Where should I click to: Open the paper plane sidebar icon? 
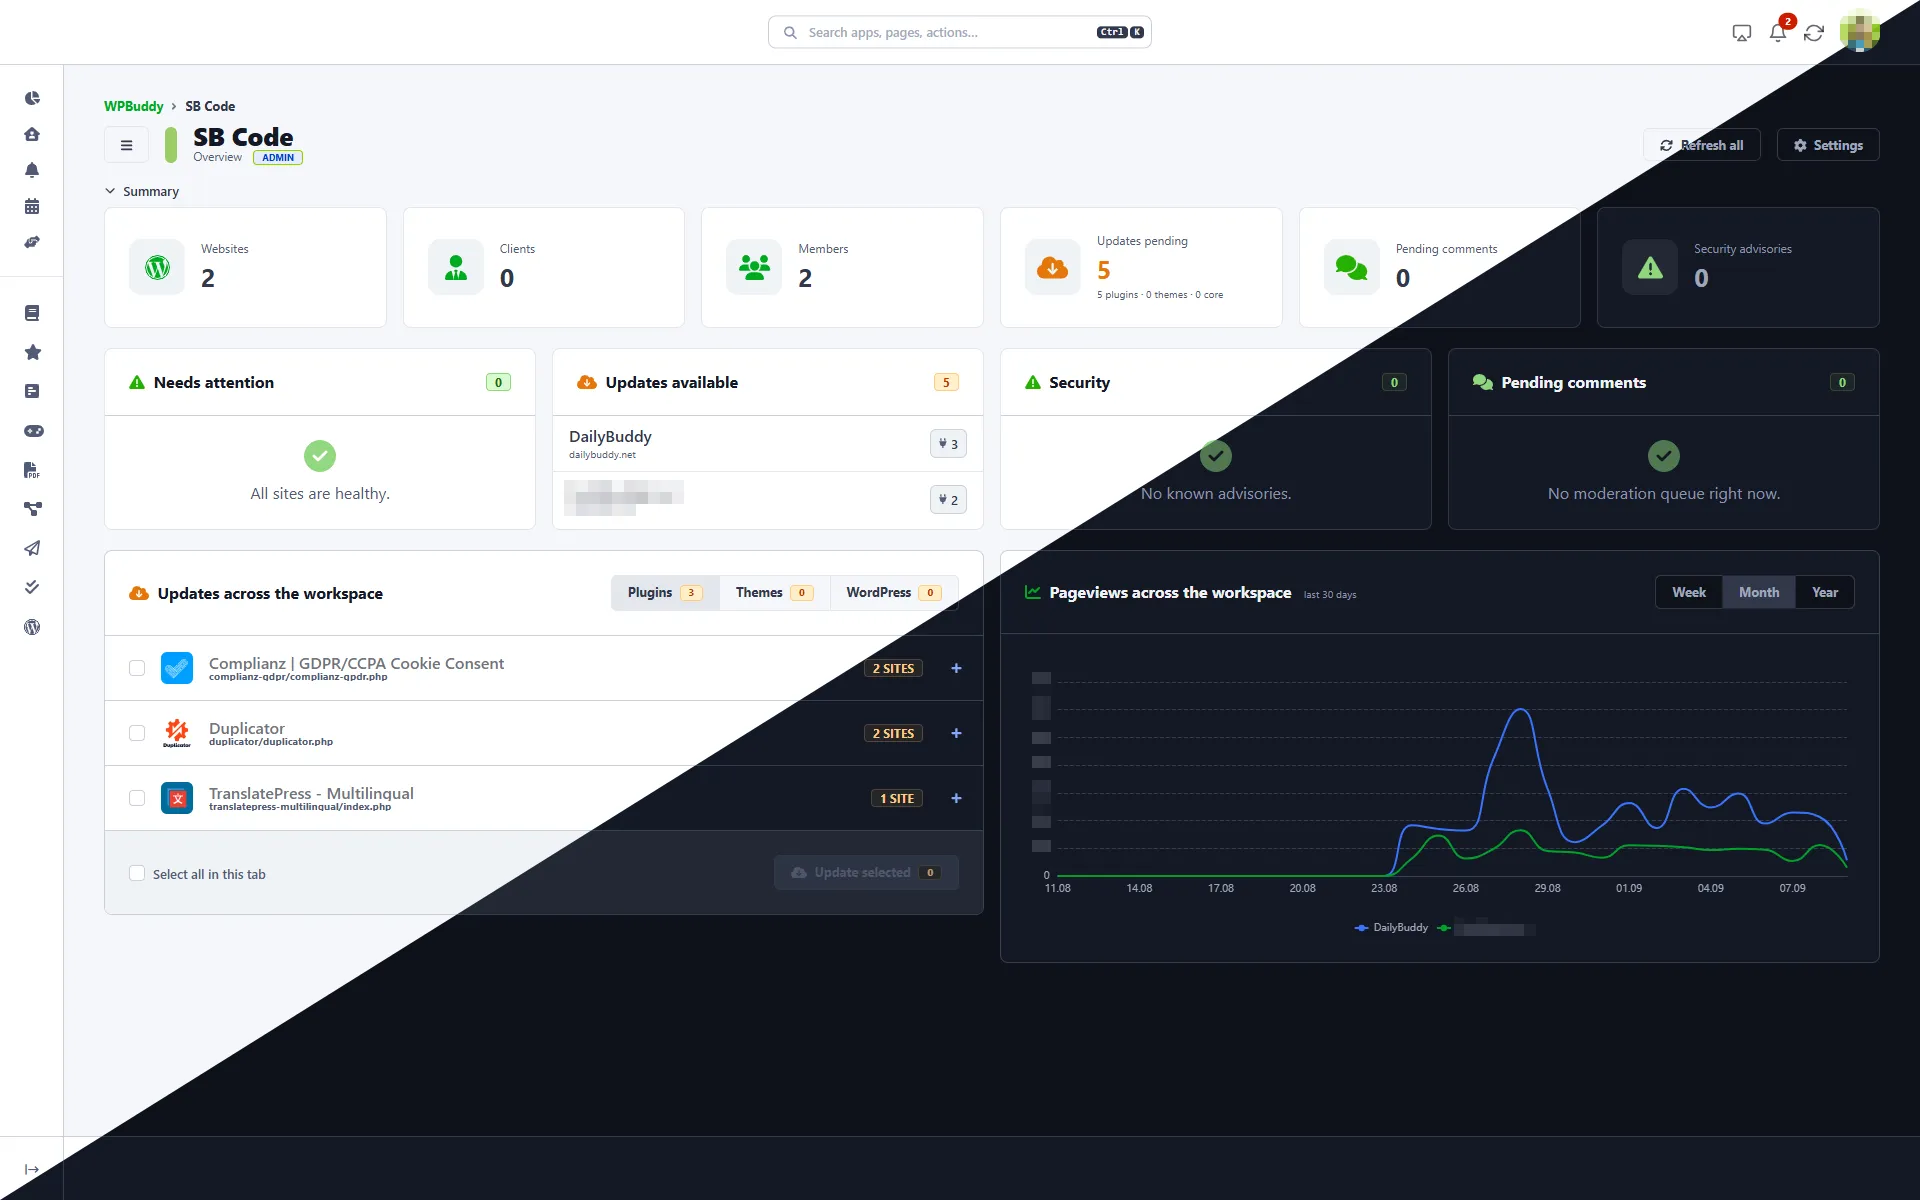pos(32,548)
